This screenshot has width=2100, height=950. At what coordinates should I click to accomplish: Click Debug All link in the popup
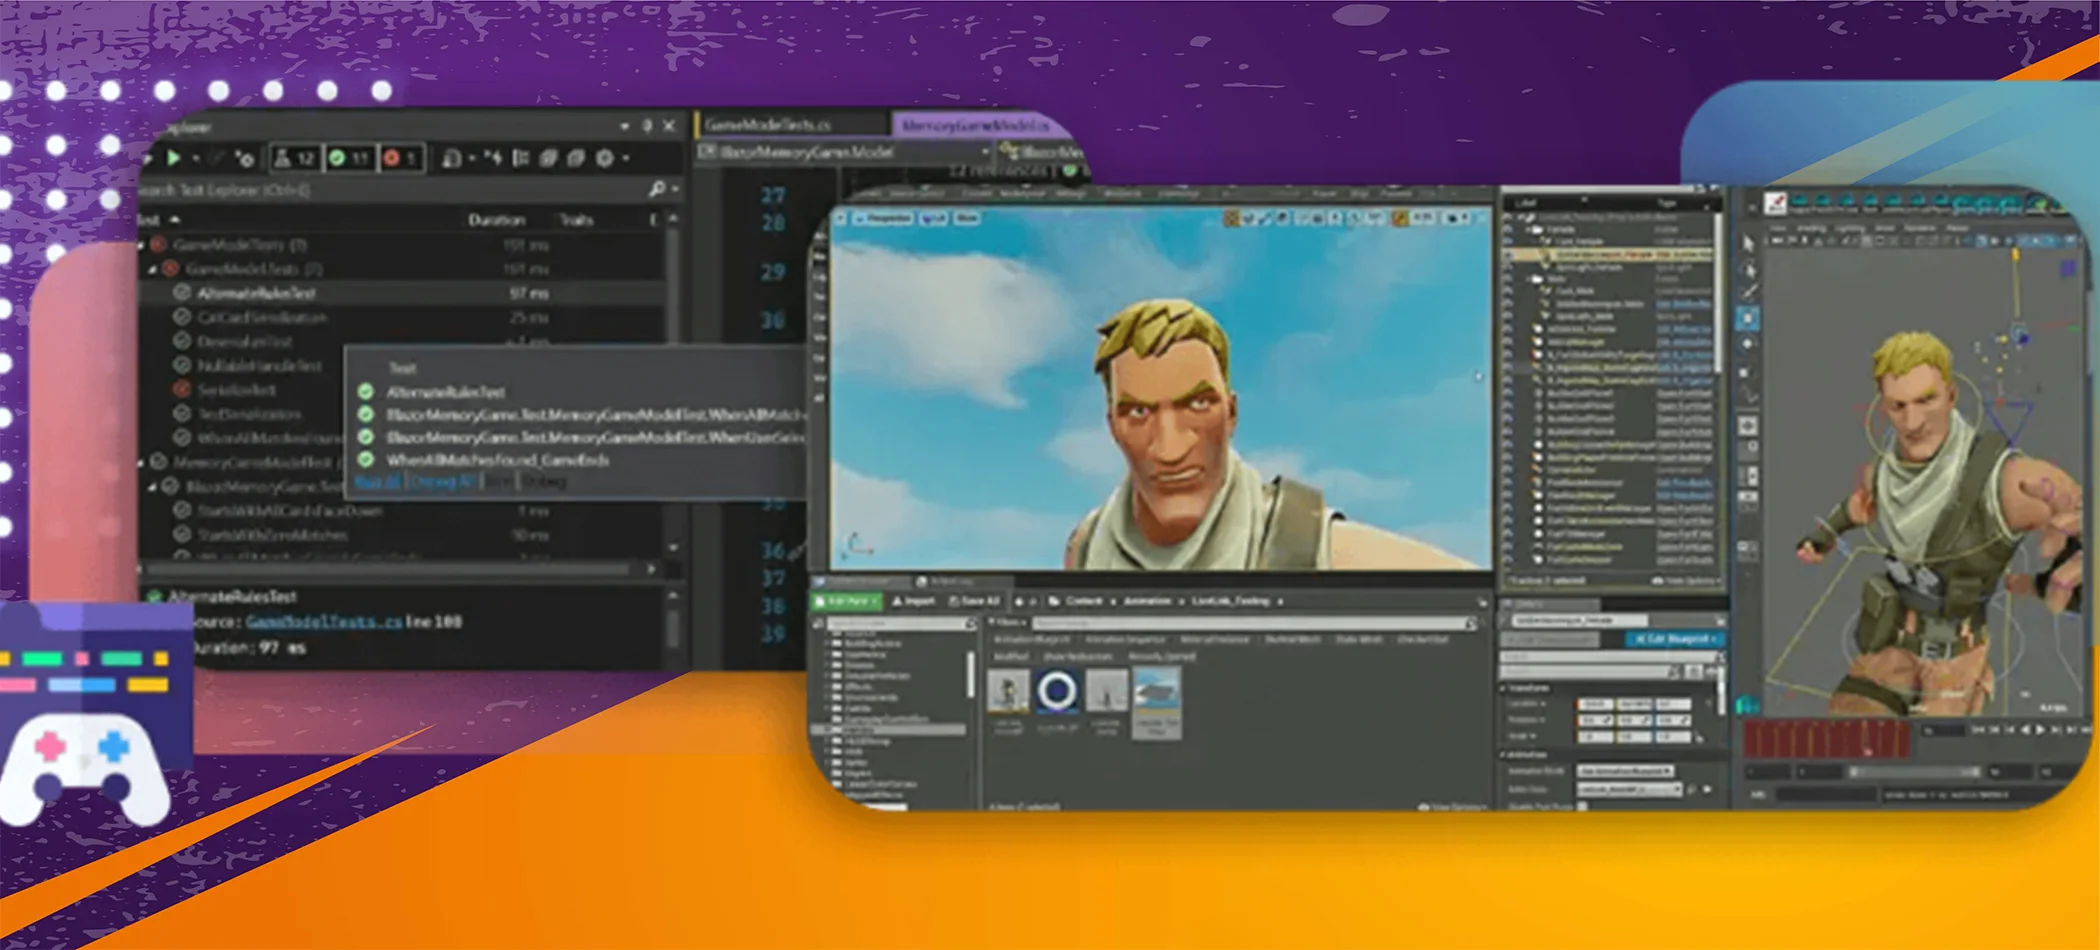click(x=441, y=482)
